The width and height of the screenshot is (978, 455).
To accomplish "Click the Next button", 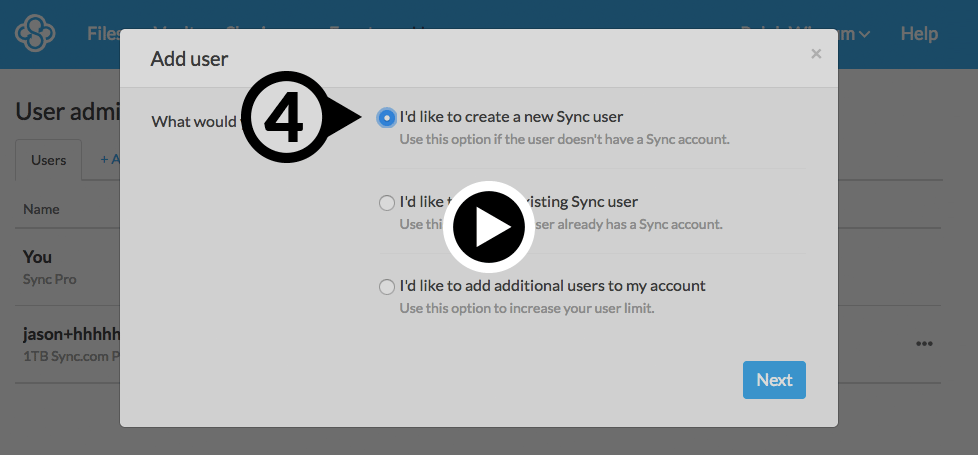I will [773, 380].
